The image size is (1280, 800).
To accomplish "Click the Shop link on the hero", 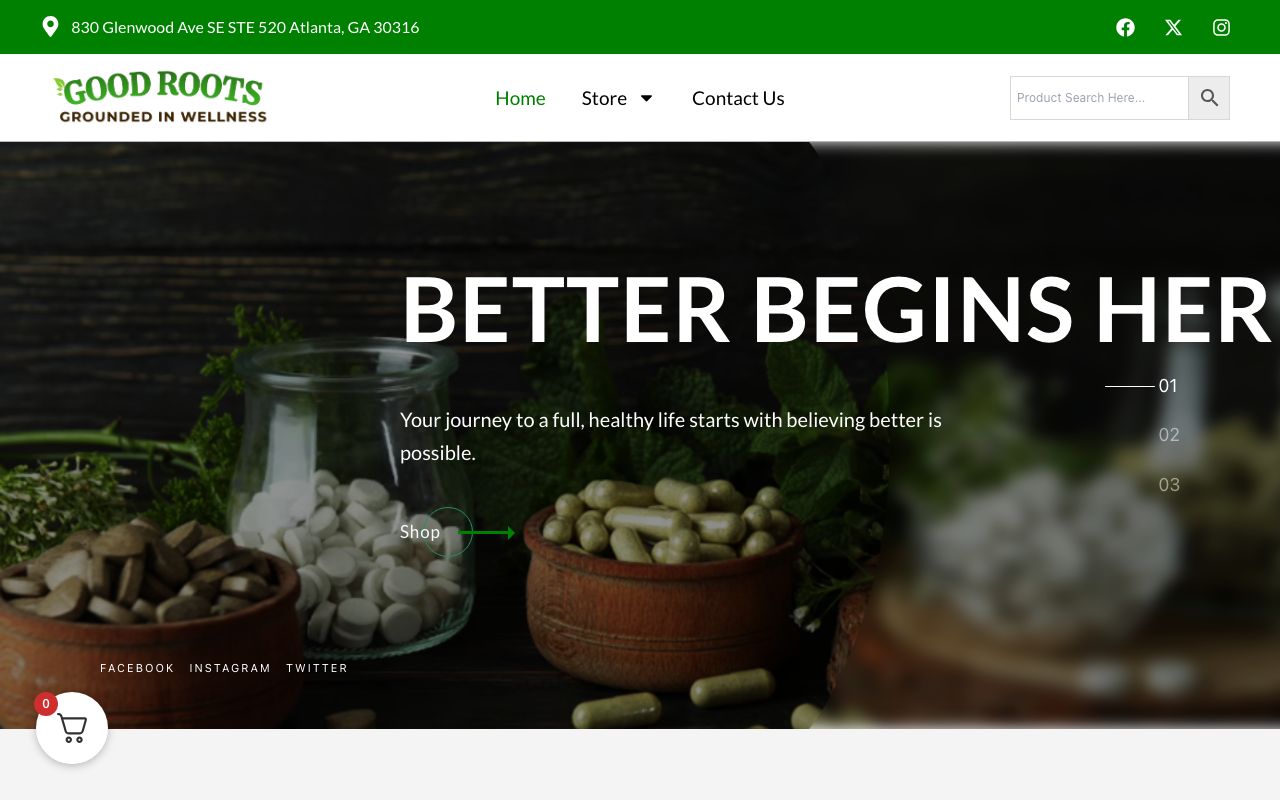I will pyautogui.click(x=420, y=532).
